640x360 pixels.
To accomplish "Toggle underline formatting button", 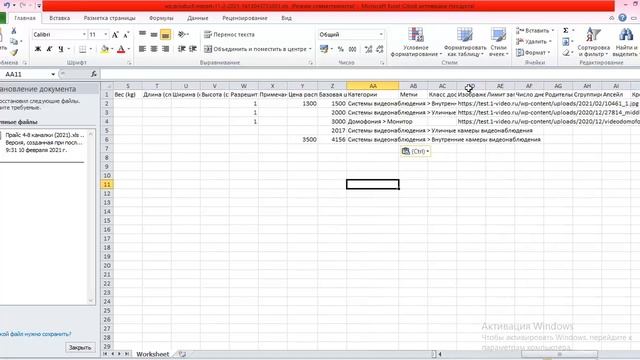I will pos(61,49).
